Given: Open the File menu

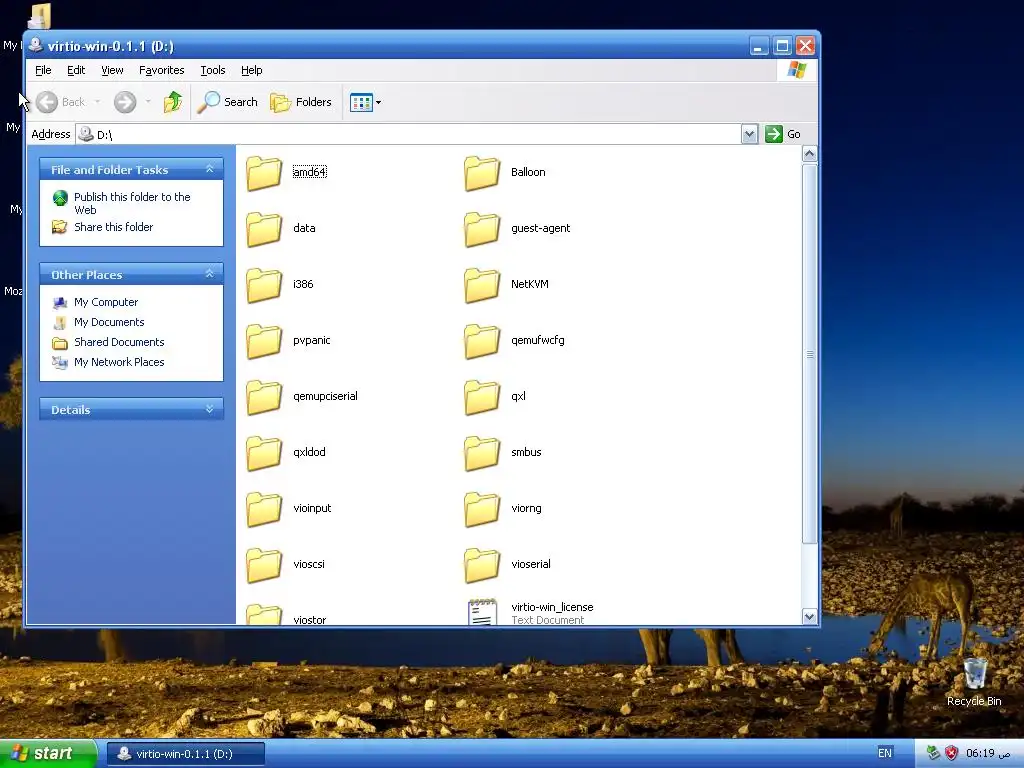Looking at the screenshot, I should pos(43,70).
